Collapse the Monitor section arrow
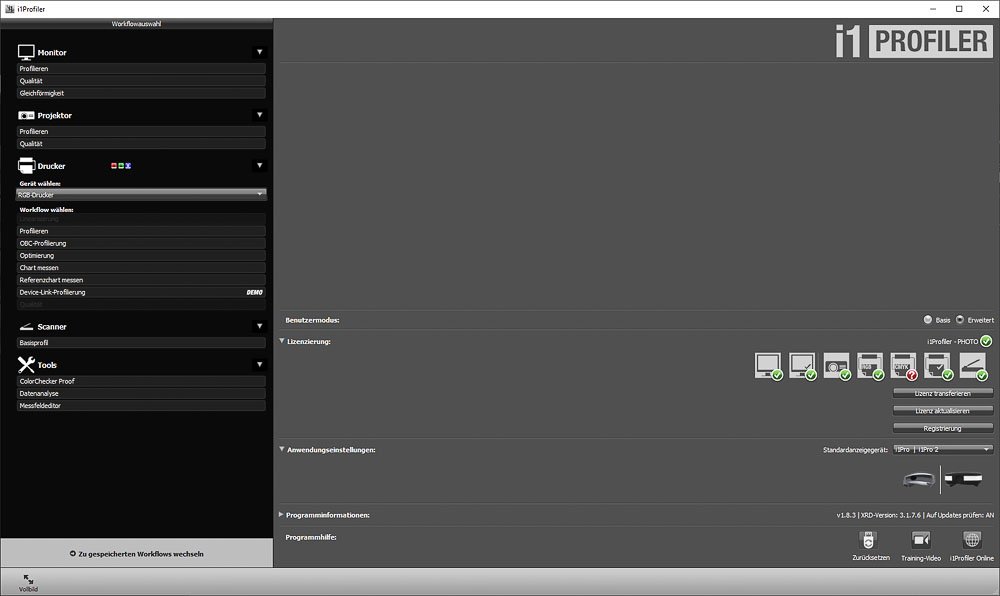The width and height of the screenshot is (1000, 596). point(260,52)
